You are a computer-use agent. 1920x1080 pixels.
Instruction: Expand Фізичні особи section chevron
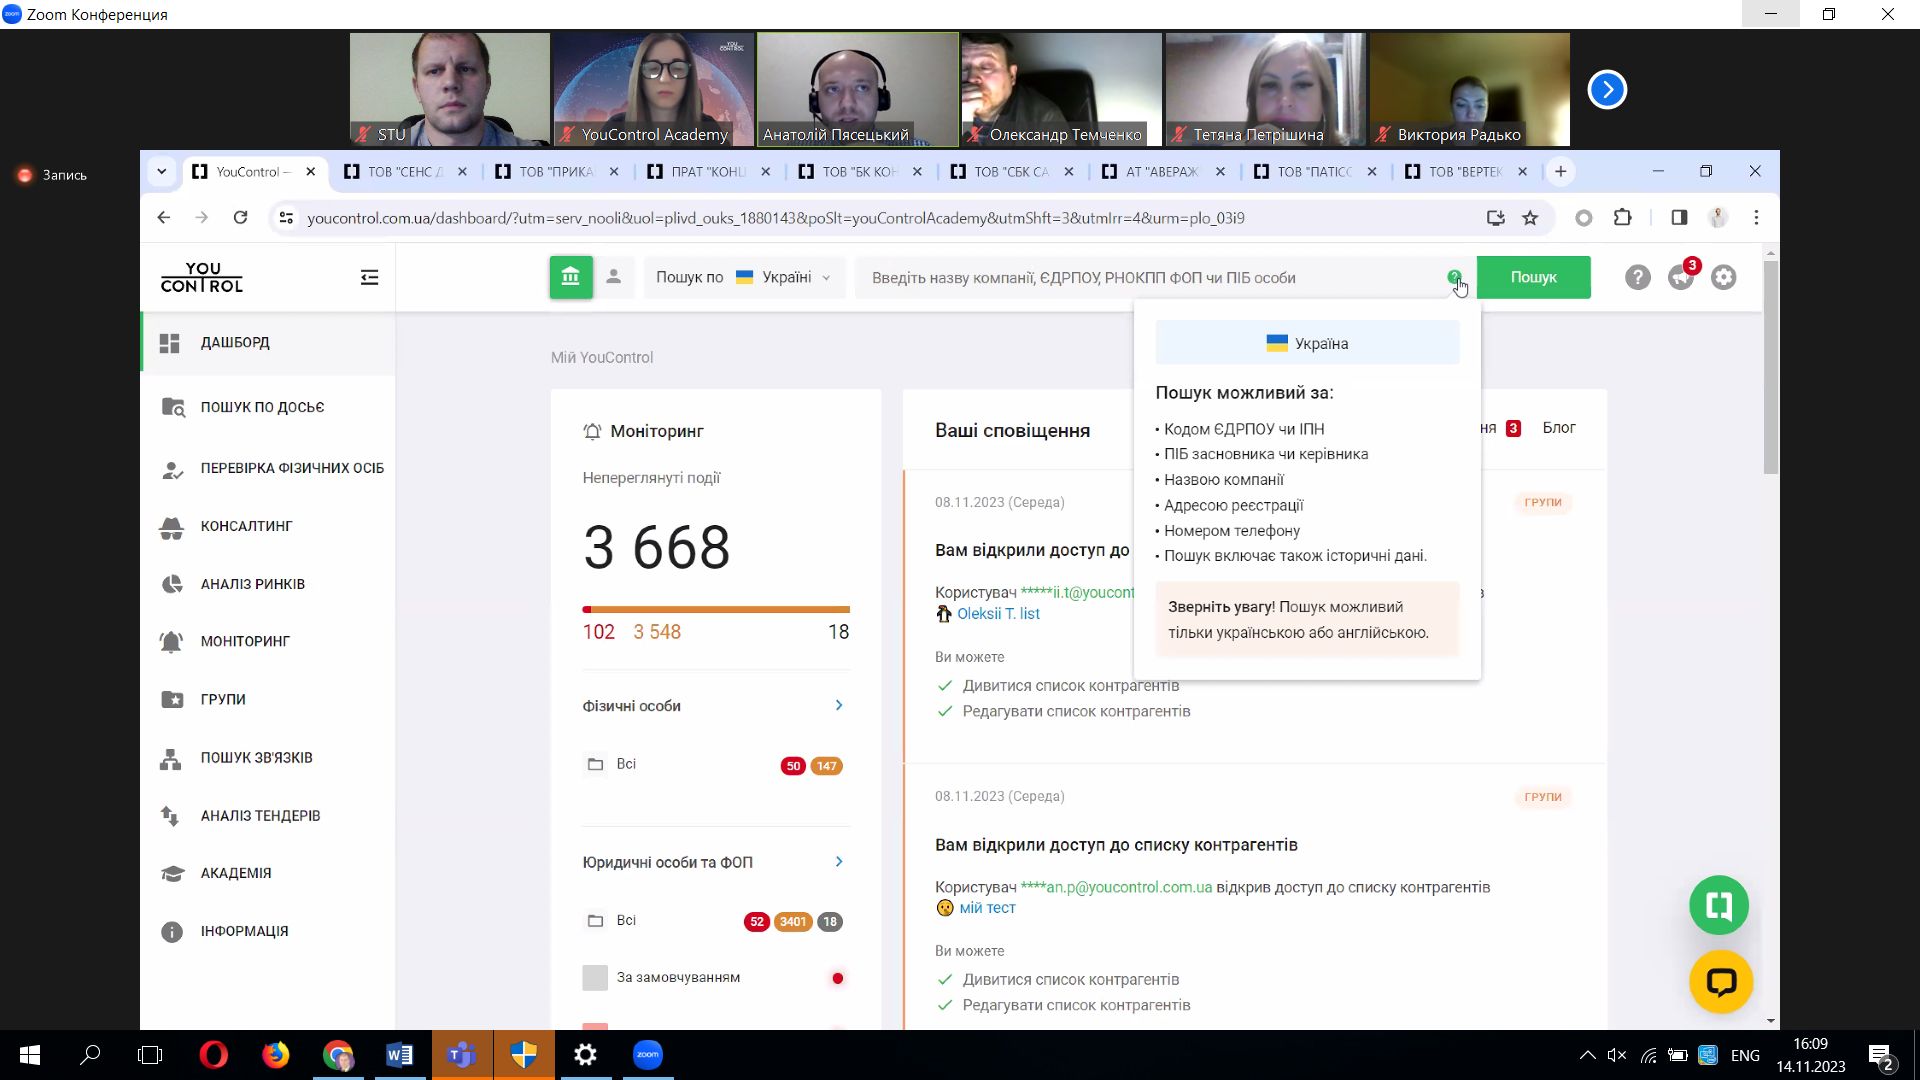pyautogui.click(x=838, y=705)
